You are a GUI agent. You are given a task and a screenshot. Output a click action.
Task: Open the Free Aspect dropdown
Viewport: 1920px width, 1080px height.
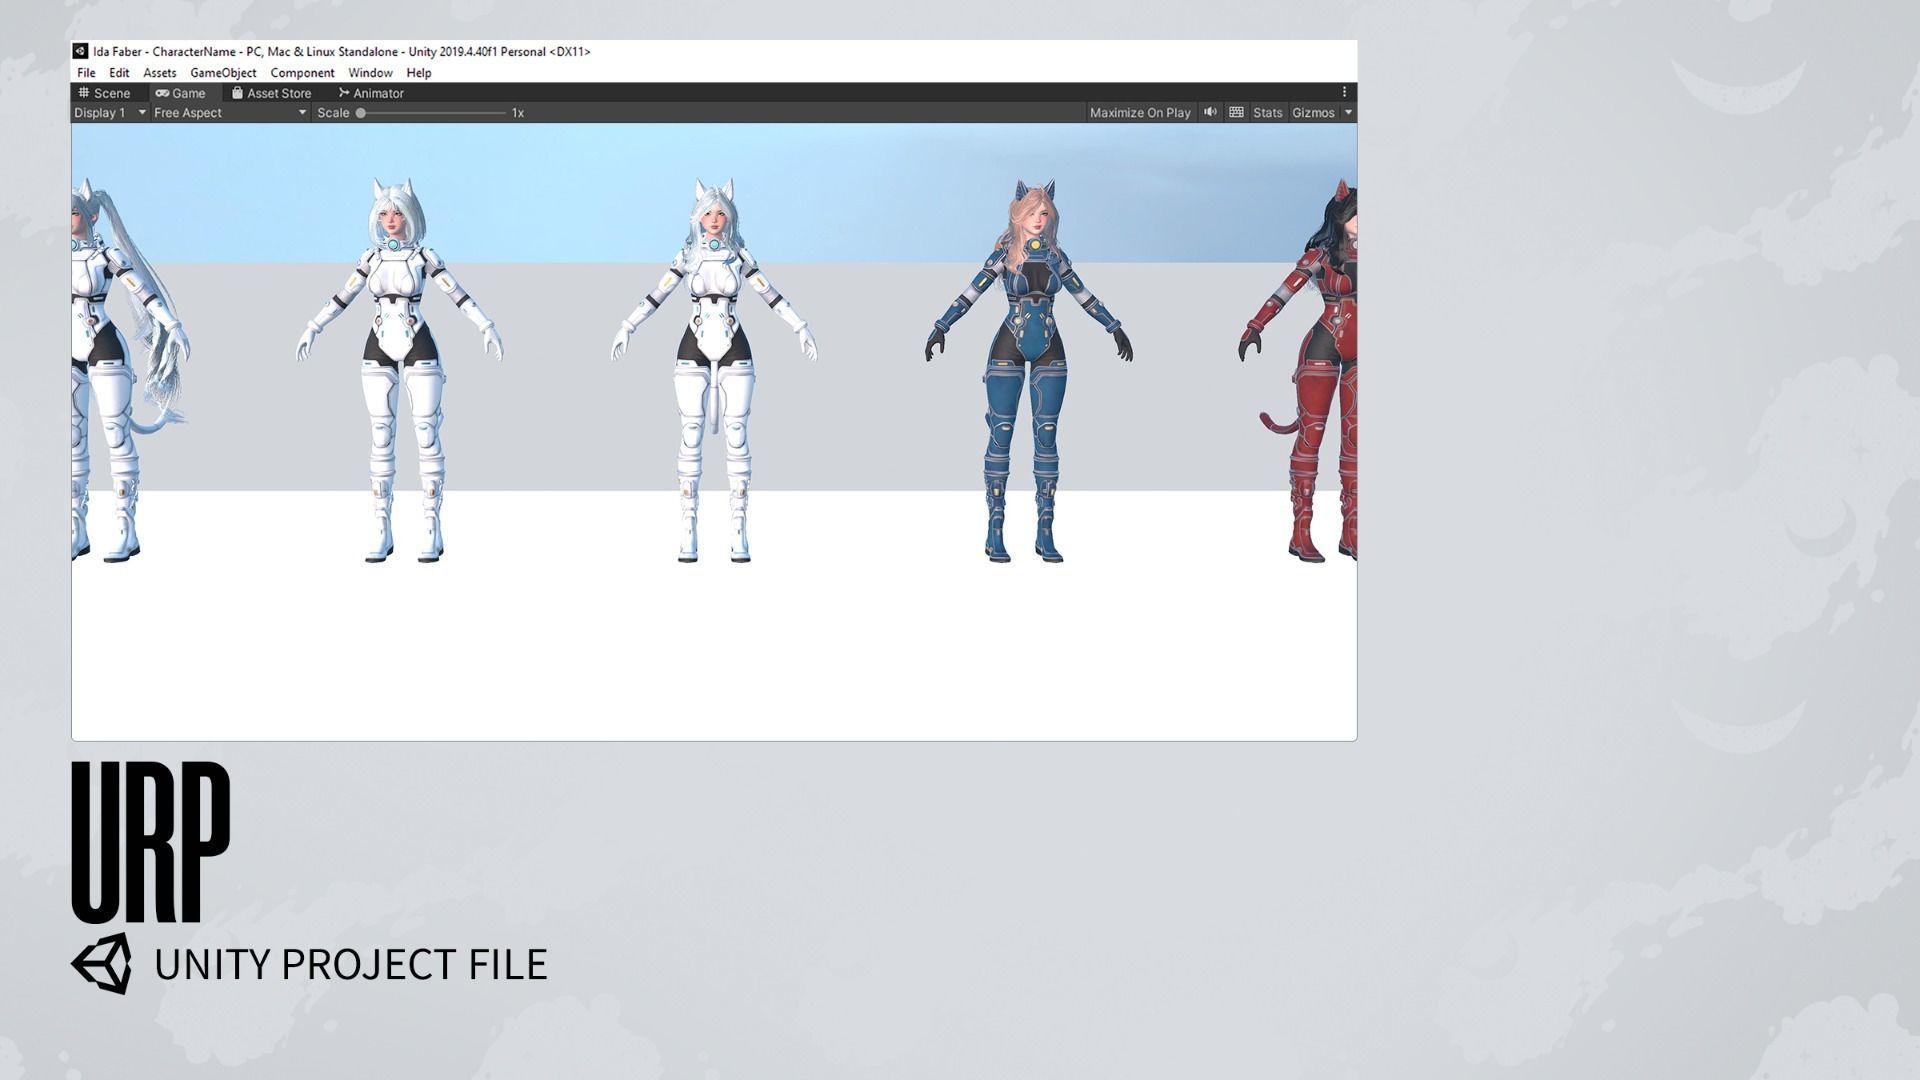[229, 113]
